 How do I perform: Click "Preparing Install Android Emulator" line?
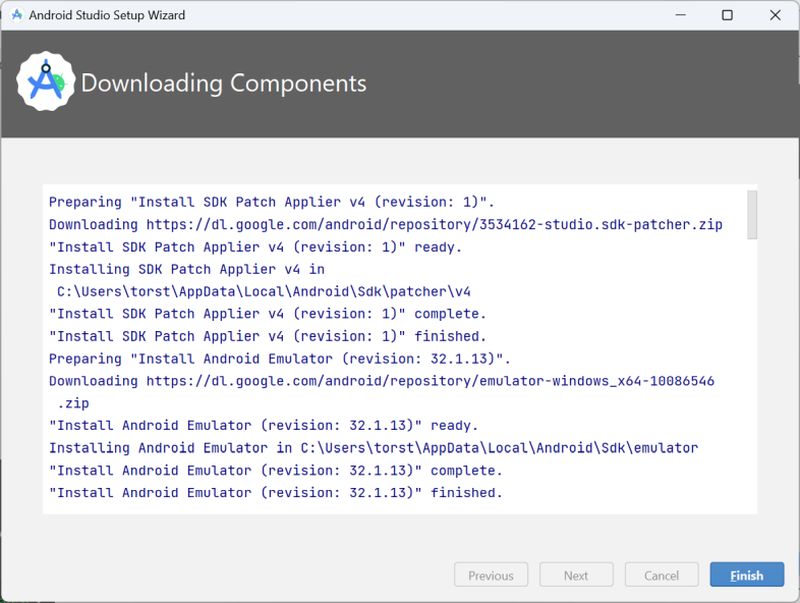point(280,359)
